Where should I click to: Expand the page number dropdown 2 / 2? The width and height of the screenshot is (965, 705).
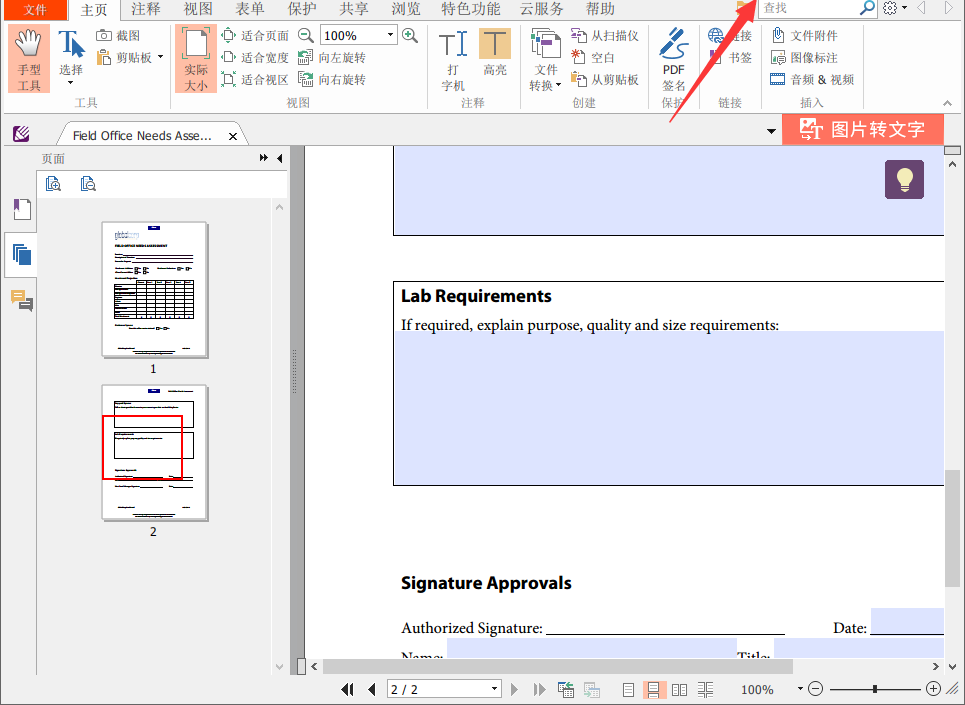494,690
